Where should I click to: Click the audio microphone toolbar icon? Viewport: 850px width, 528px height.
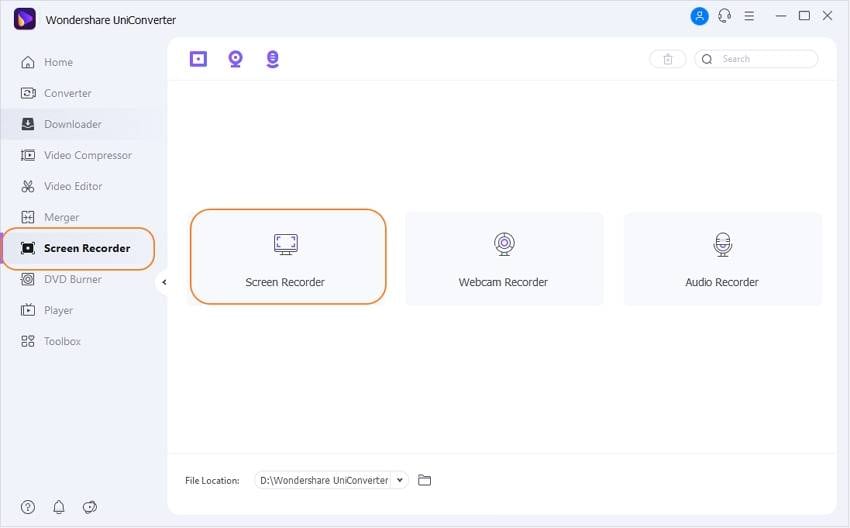click(273, 59)
